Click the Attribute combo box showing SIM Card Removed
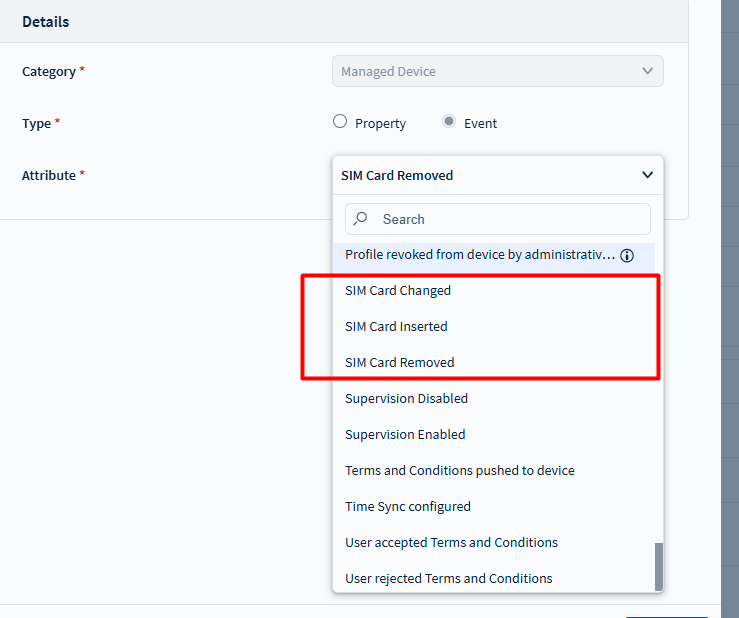 click(480, 175)
